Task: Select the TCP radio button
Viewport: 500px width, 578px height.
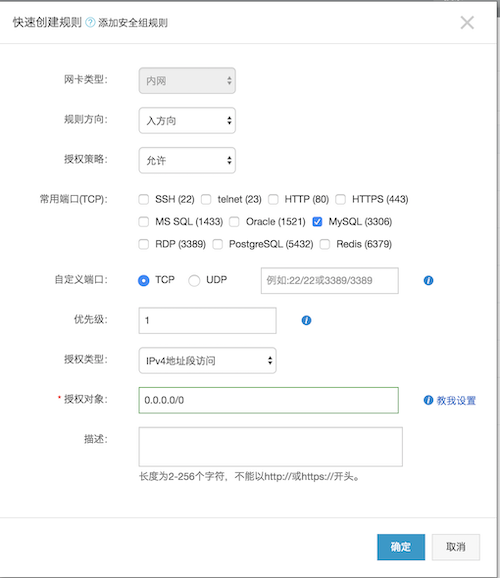Action: pos(143,281)
